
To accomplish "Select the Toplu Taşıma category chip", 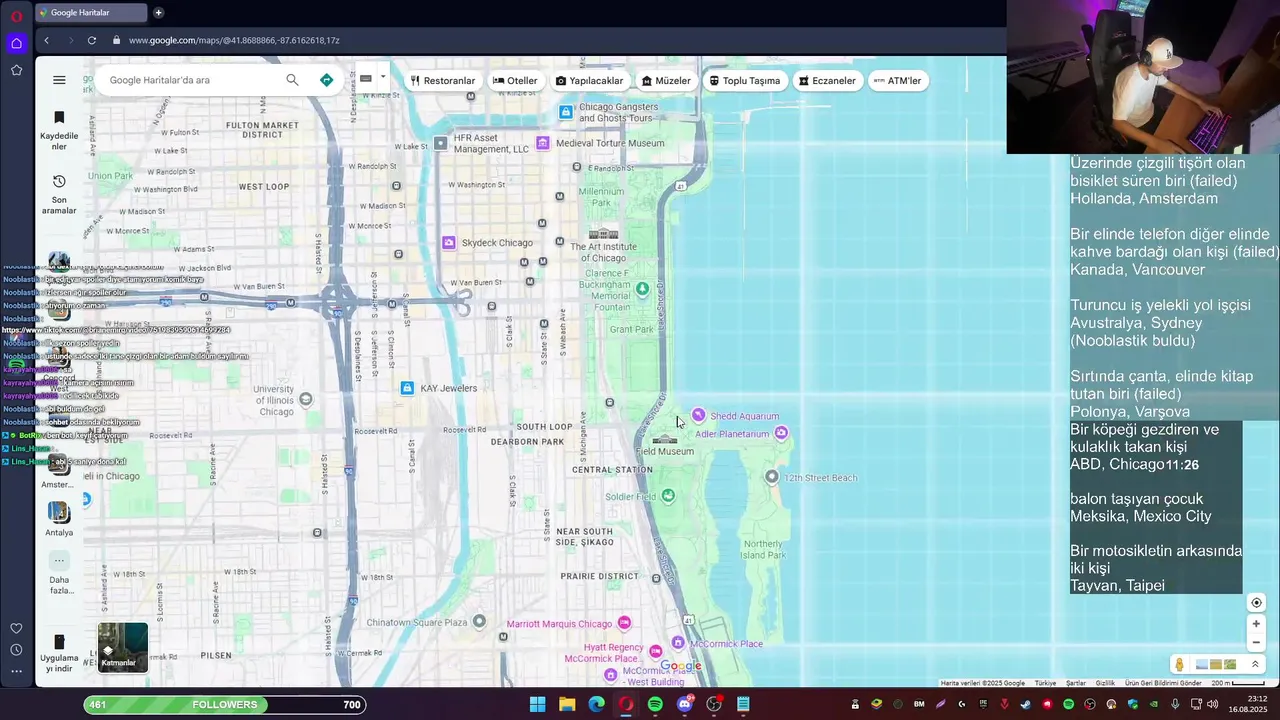I will tap(745, 81).
